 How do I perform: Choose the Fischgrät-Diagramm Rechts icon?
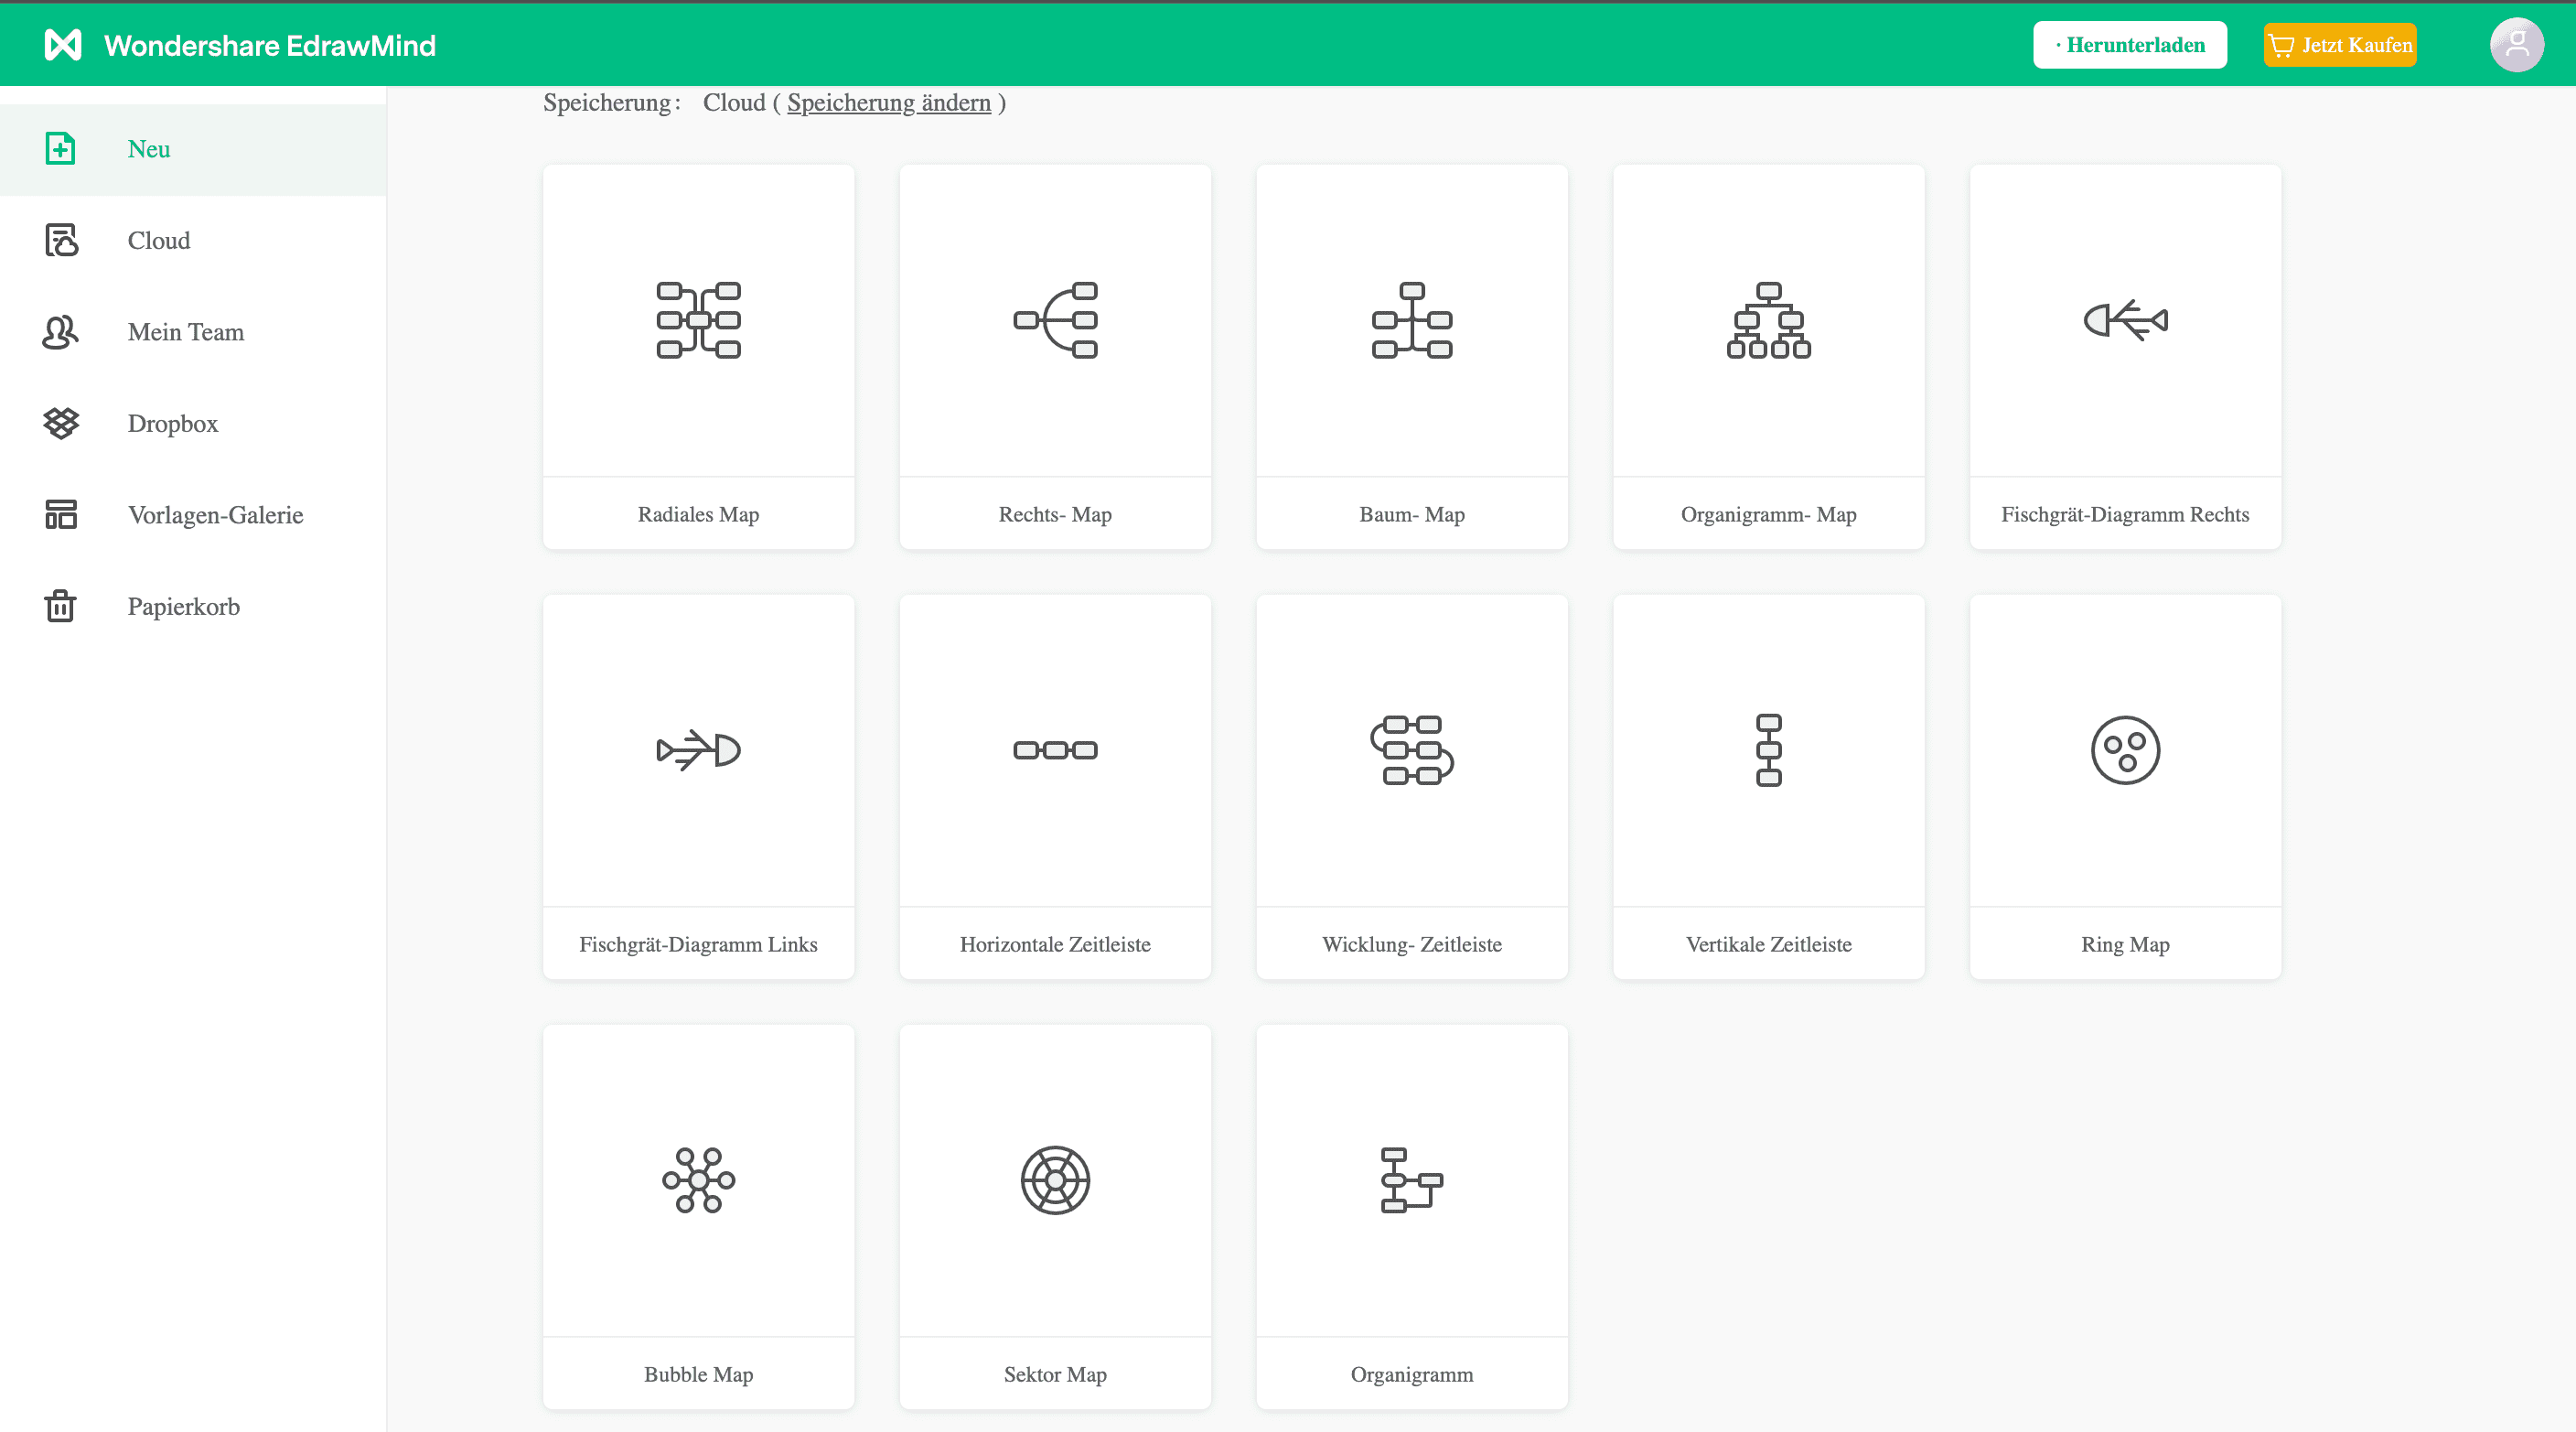pos(2125,320)
